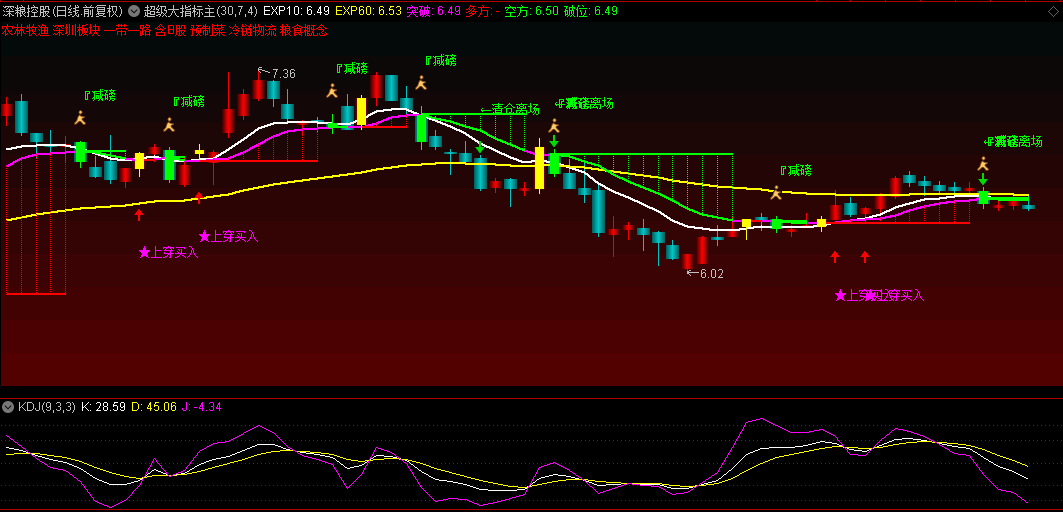Screen dimensions: 1063x512
Task: Click the running-man icon under the rightmost 离场 label
Action: coord(983,163)
